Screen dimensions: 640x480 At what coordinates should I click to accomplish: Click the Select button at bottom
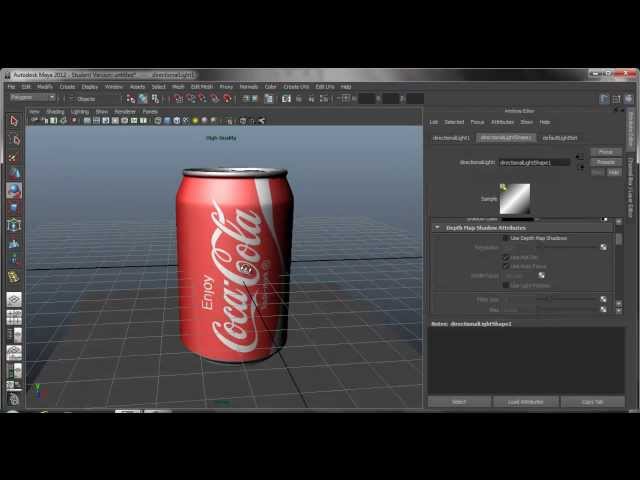[x=459, y=402]
